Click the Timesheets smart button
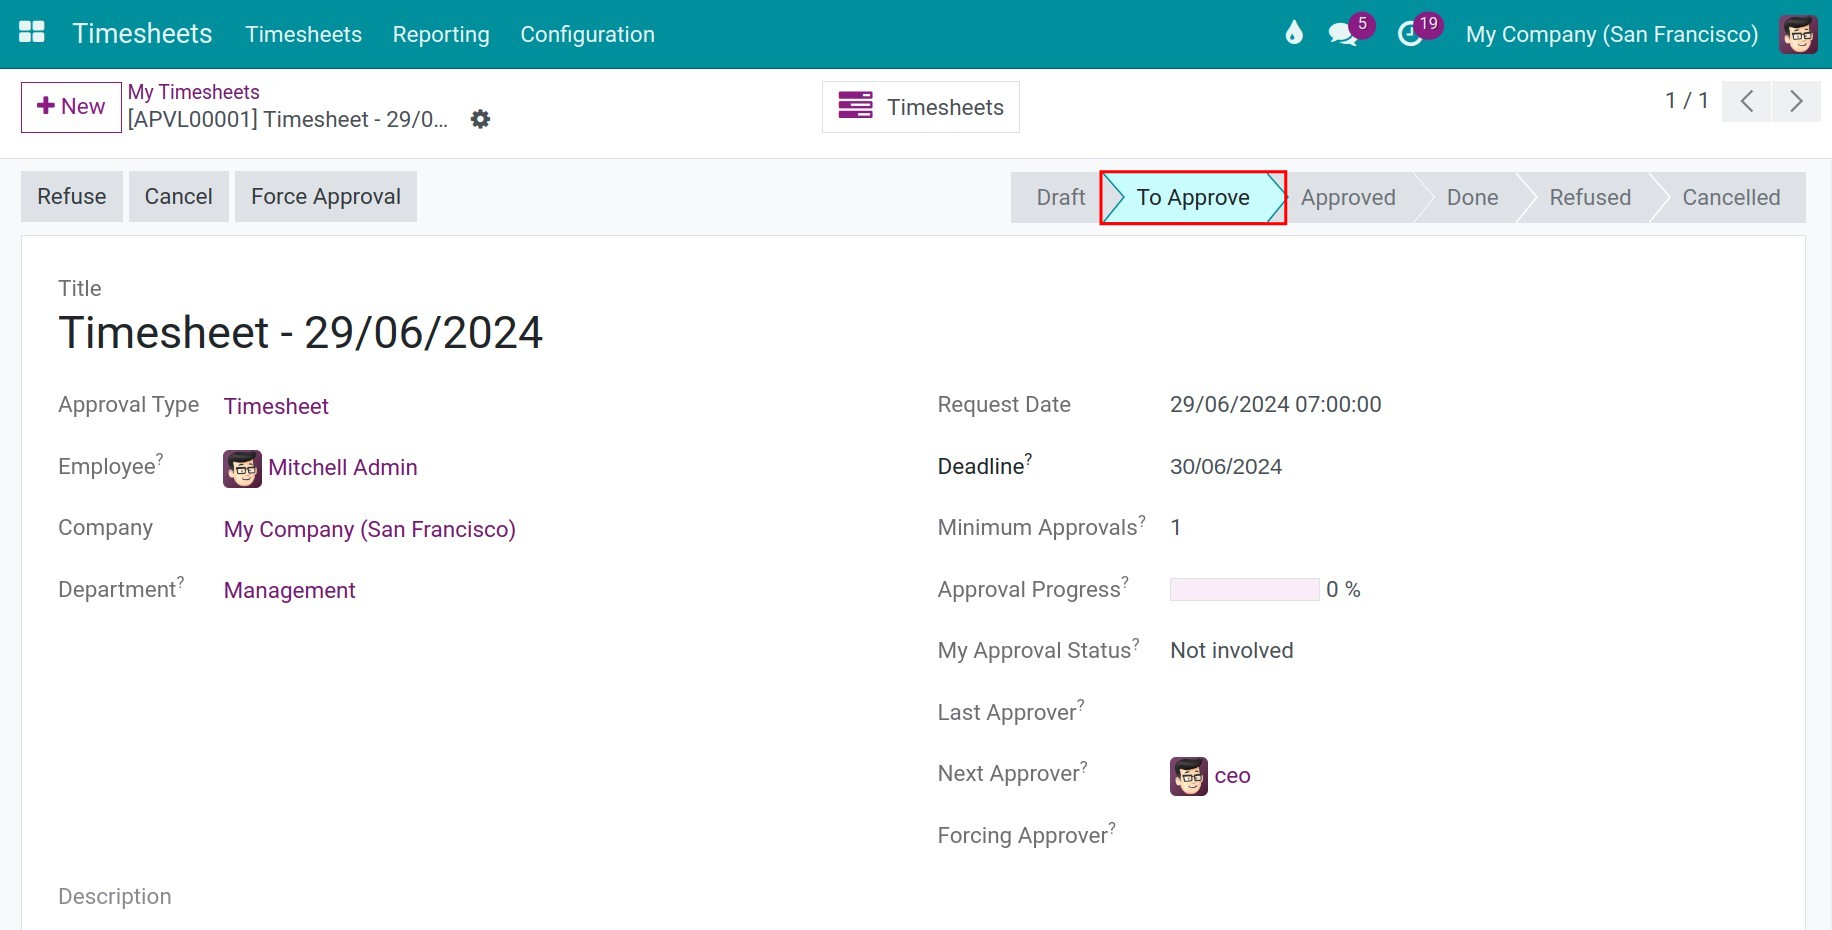The image size is (1832, 930). 920,107
